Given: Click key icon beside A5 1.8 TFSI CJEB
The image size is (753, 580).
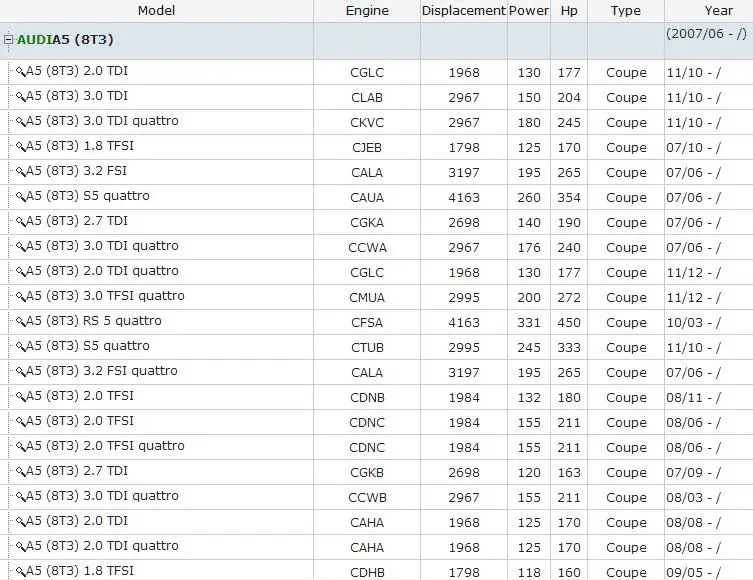Looking at the screenshot, I should 20,147.
